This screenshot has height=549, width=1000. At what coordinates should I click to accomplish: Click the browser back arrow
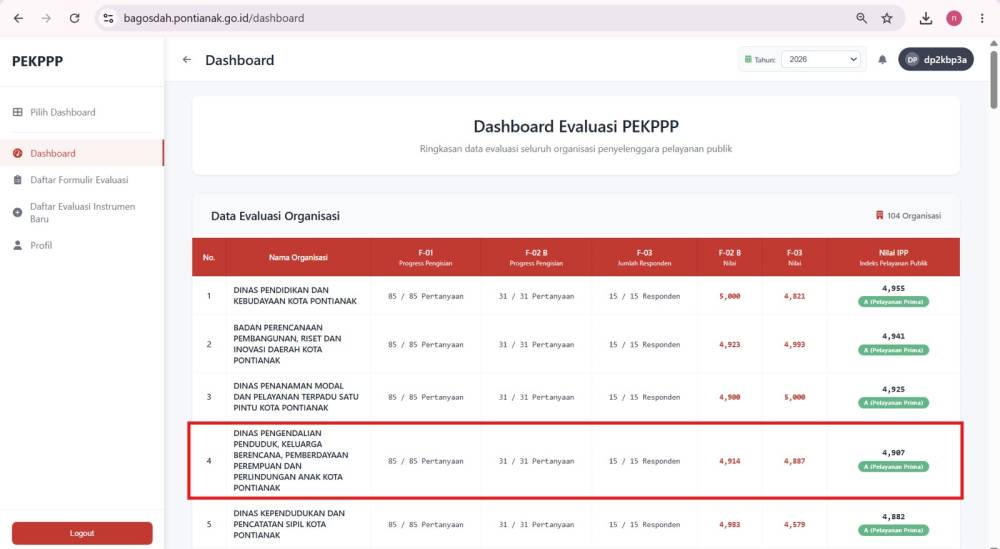(x=18, y=18)
